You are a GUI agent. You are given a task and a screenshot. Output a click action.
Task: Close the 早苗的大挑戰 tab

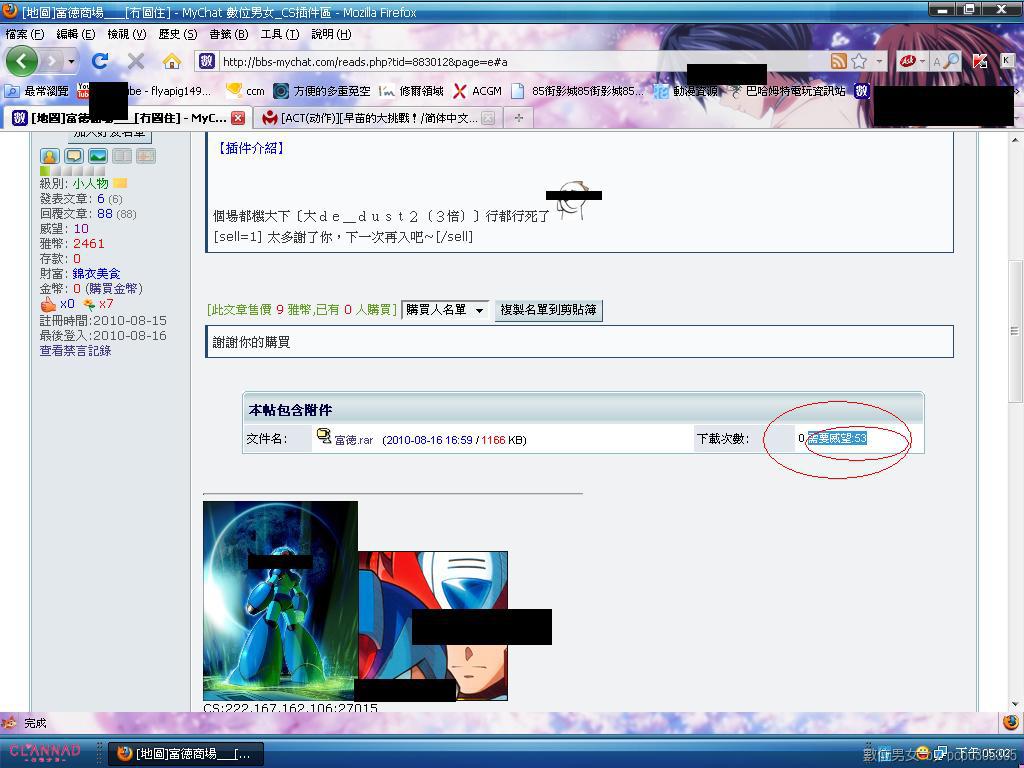[x=488, y=118]
